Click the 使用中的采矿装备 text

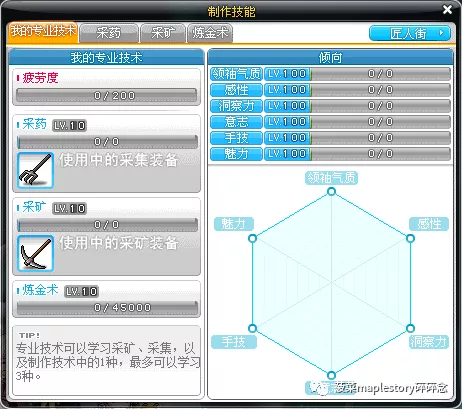119,243
